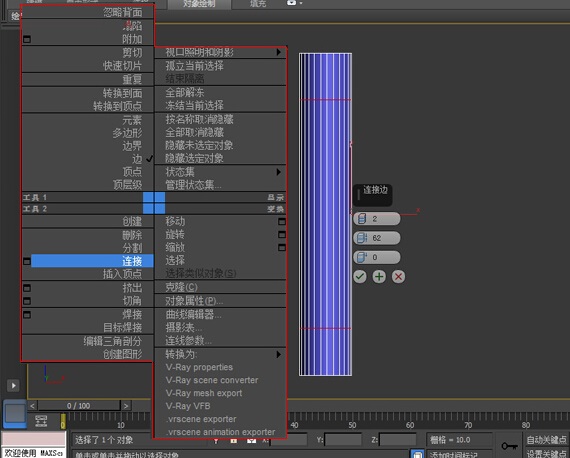Click the segments spinner icon showing 2

[x=362, y=218]
